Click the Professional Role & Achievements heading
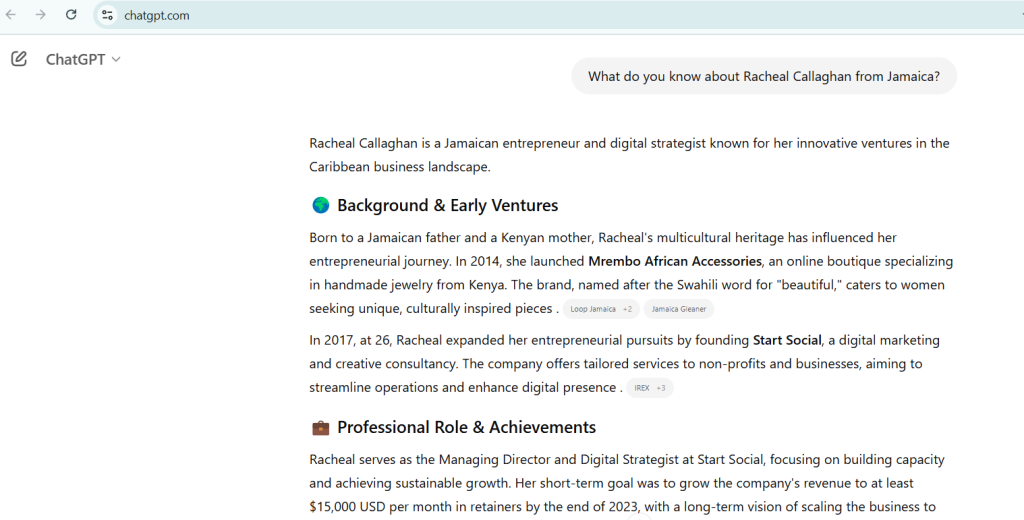Viewport: 1024px width, 520px height. tap(466, 428)
